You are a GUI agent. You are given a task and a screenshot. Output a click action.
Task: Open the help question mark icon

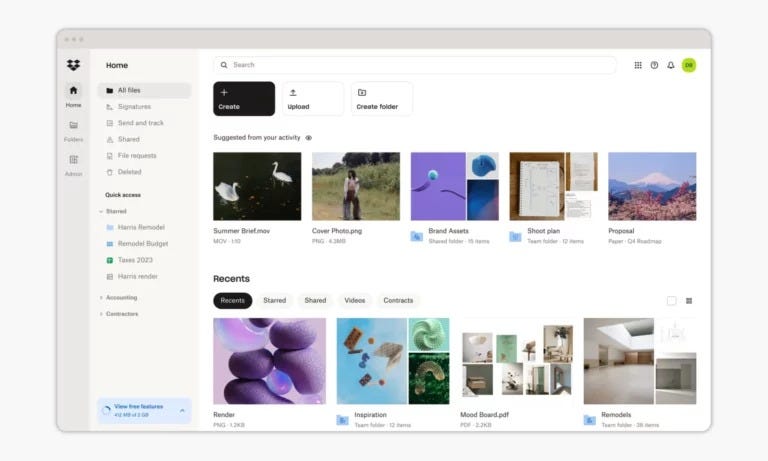pos(654,65)
